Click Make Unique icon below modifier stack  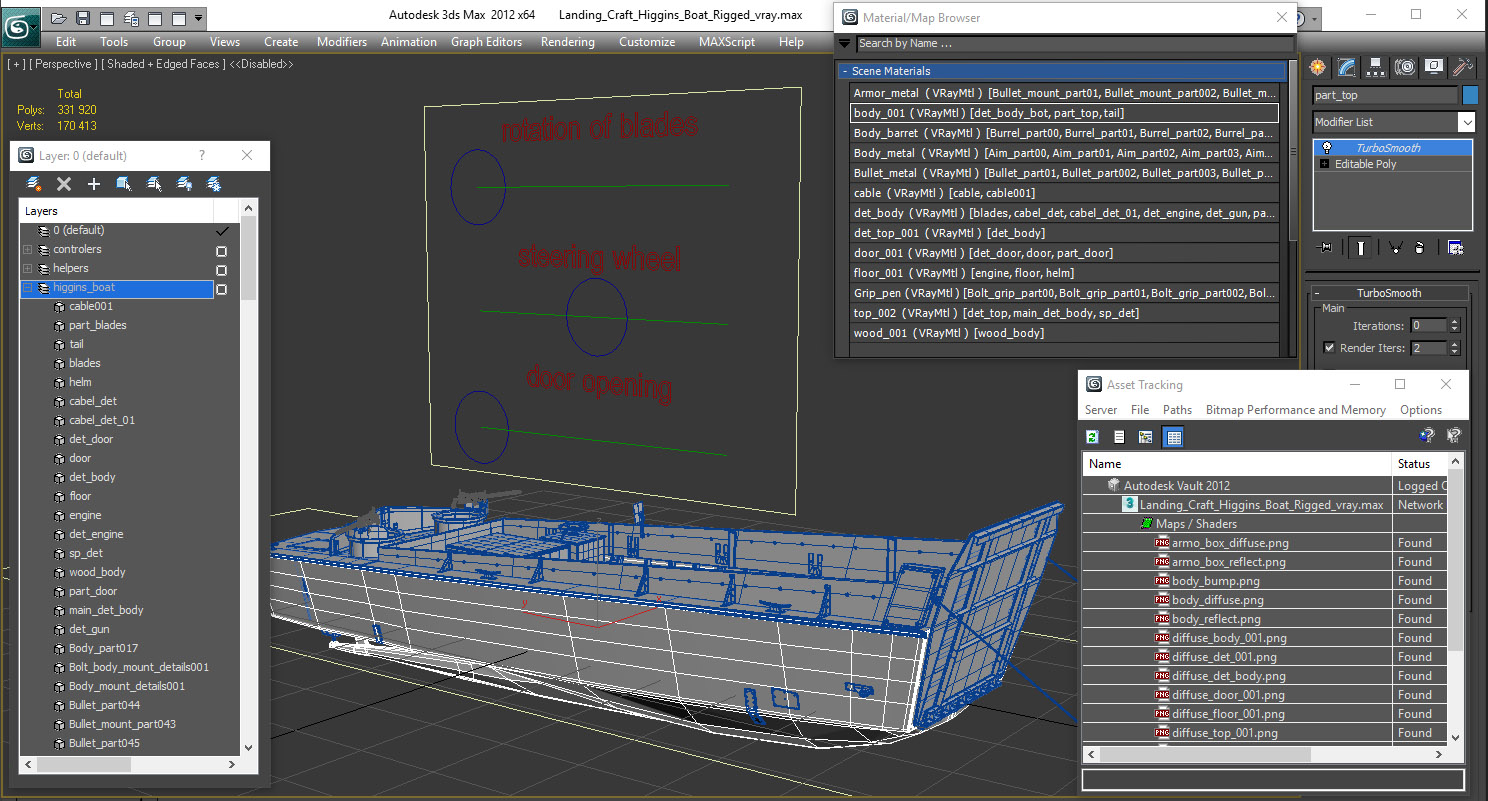pyautogui.click(x=1395, y=248)
